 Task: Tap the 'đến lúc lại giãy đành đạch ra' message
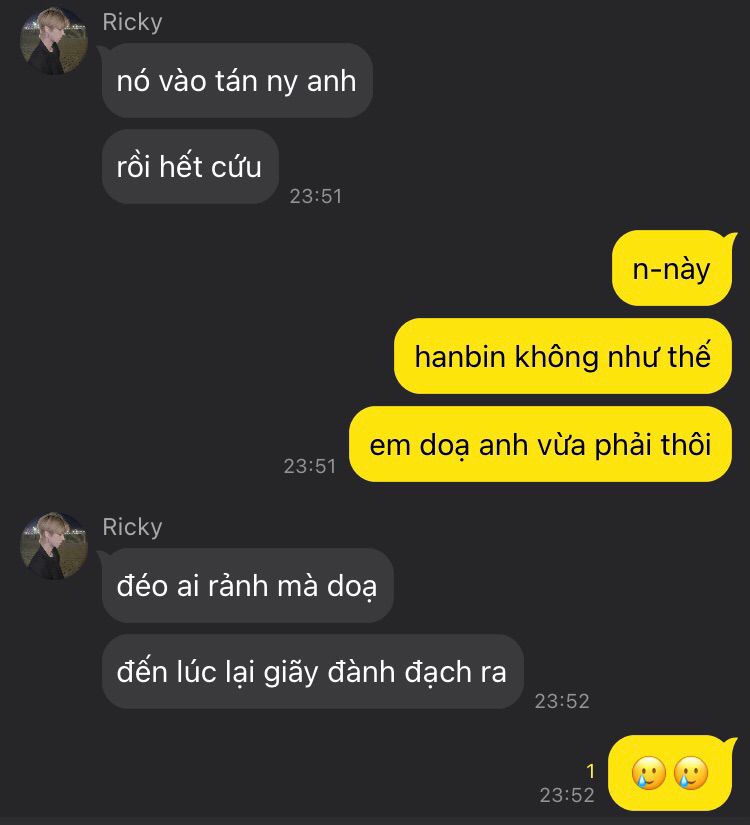click(313, 672)
